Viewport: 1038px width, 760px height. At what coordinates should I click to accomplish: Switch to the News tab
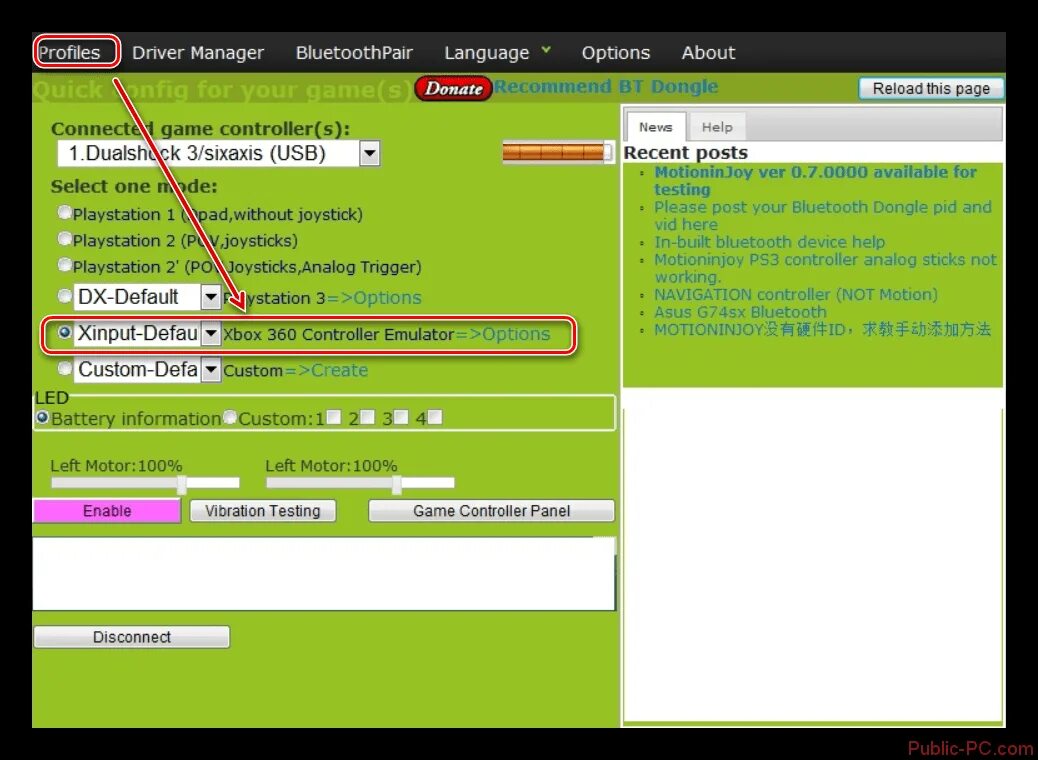coord(655,126)
